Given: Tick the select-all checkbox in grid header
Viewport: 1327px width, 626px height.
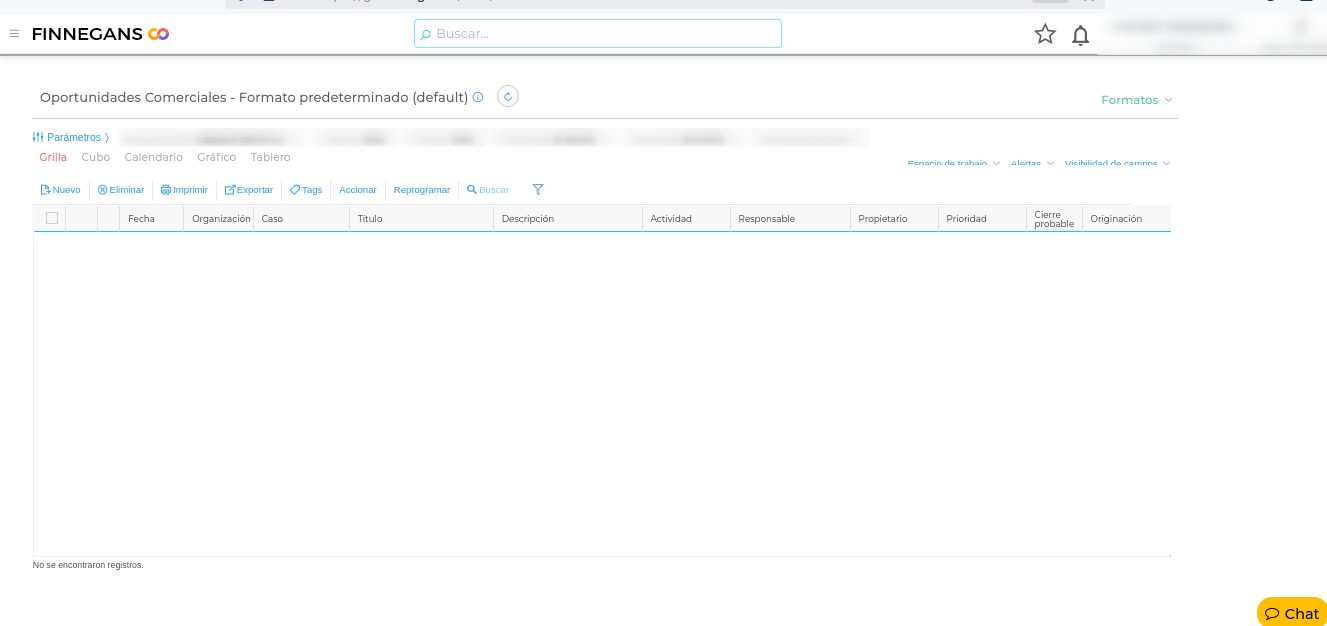Looking at the screenshot, I should (52, 218).
